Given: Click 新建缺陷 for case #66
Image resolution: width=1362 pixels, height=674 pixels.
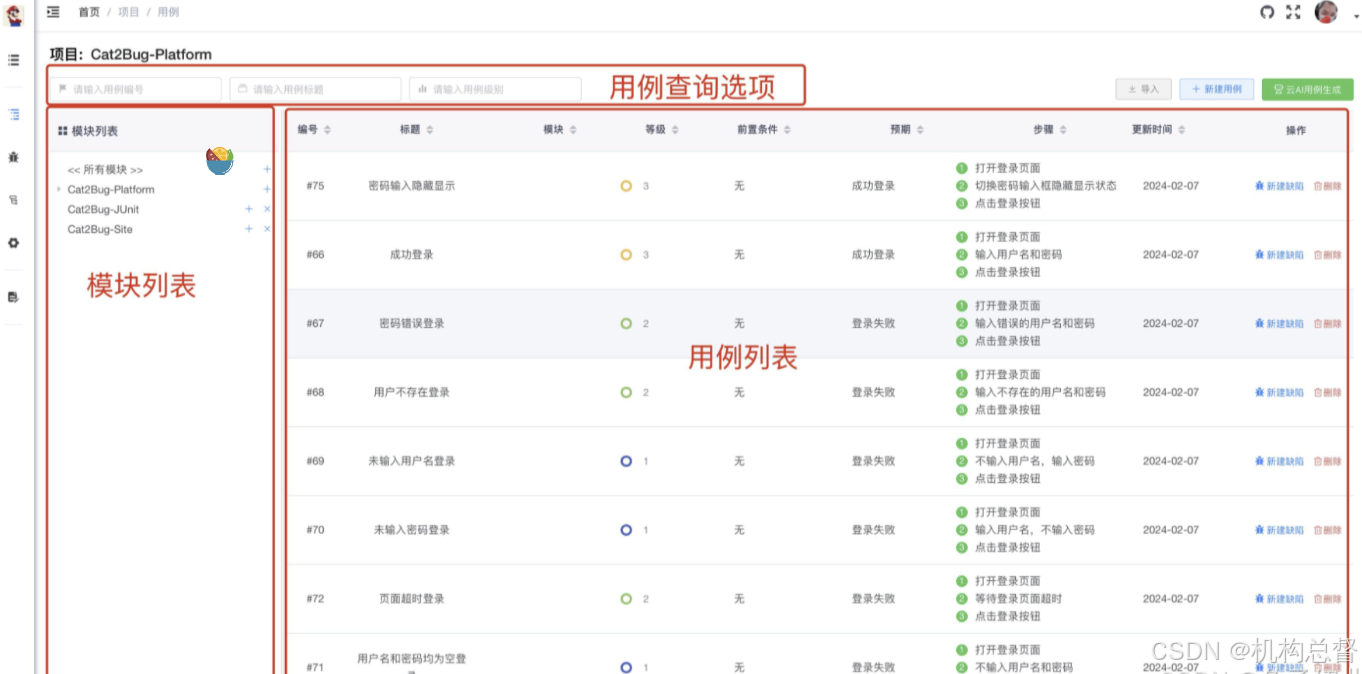Looking at the screenshot, I should [x=1279, y=255].
